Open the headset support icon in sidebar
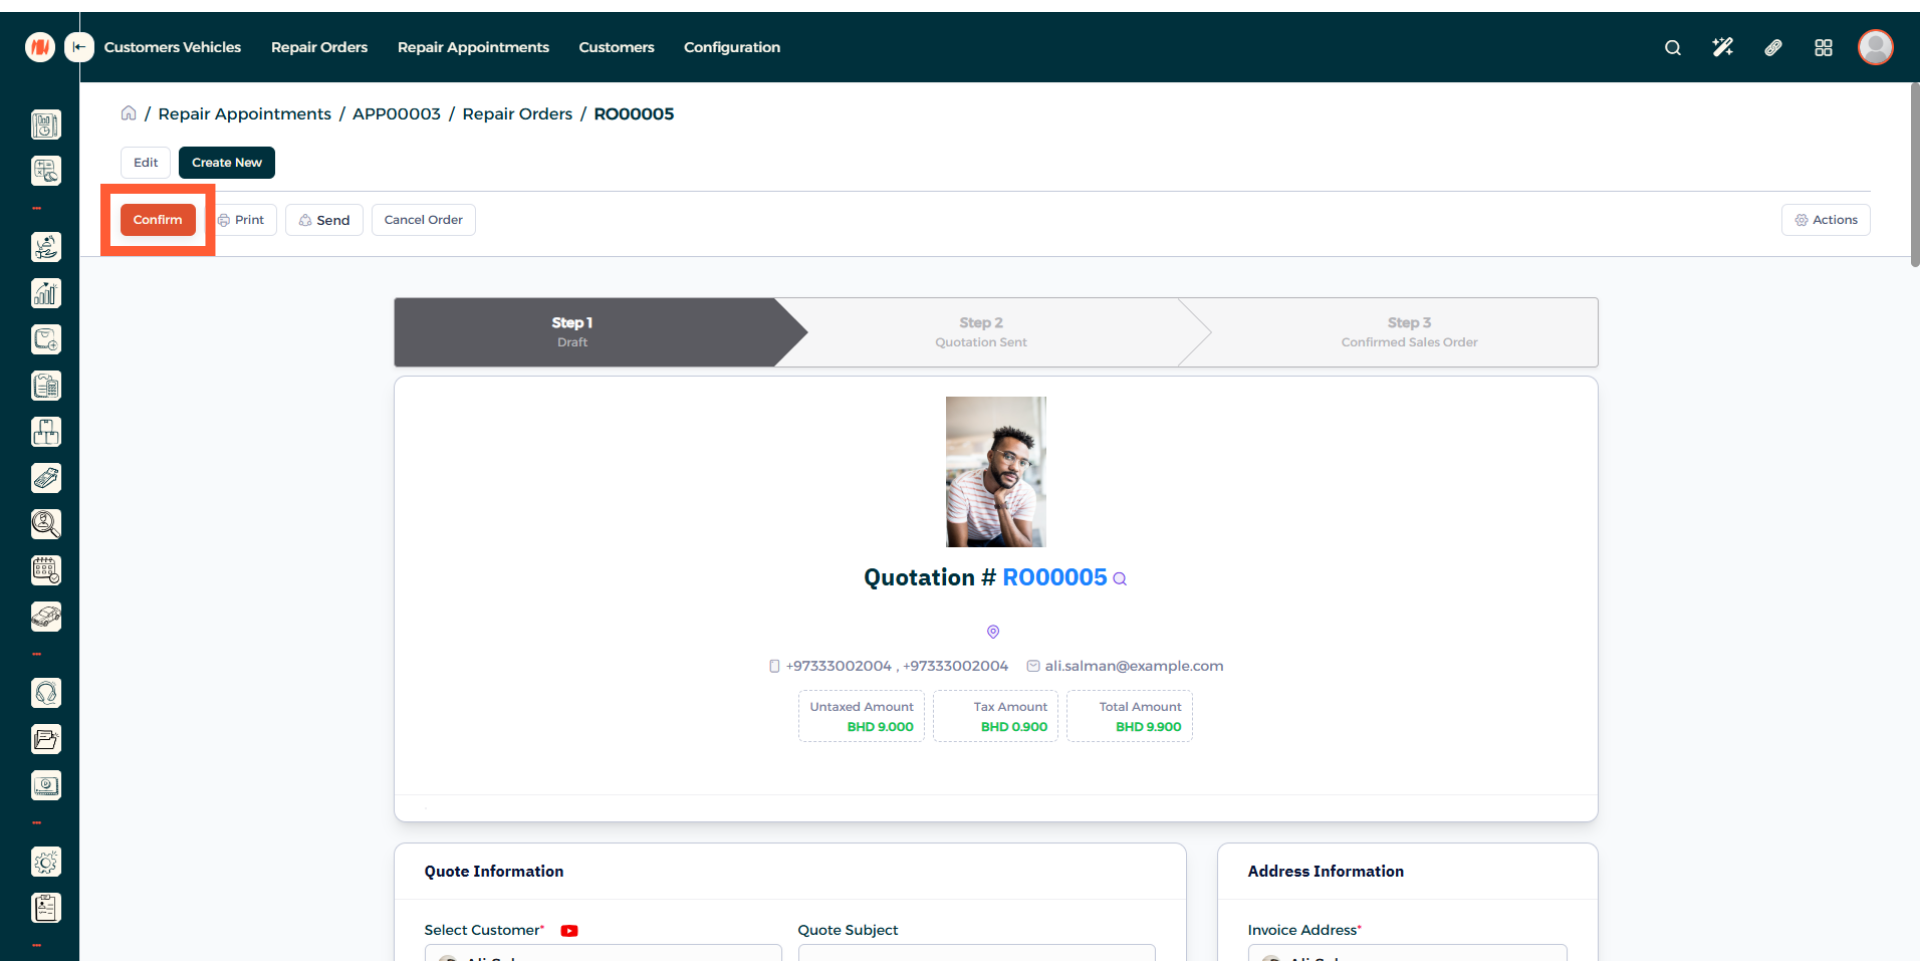This screenshot has width=1920, height=961. click(x=46, y=693)
